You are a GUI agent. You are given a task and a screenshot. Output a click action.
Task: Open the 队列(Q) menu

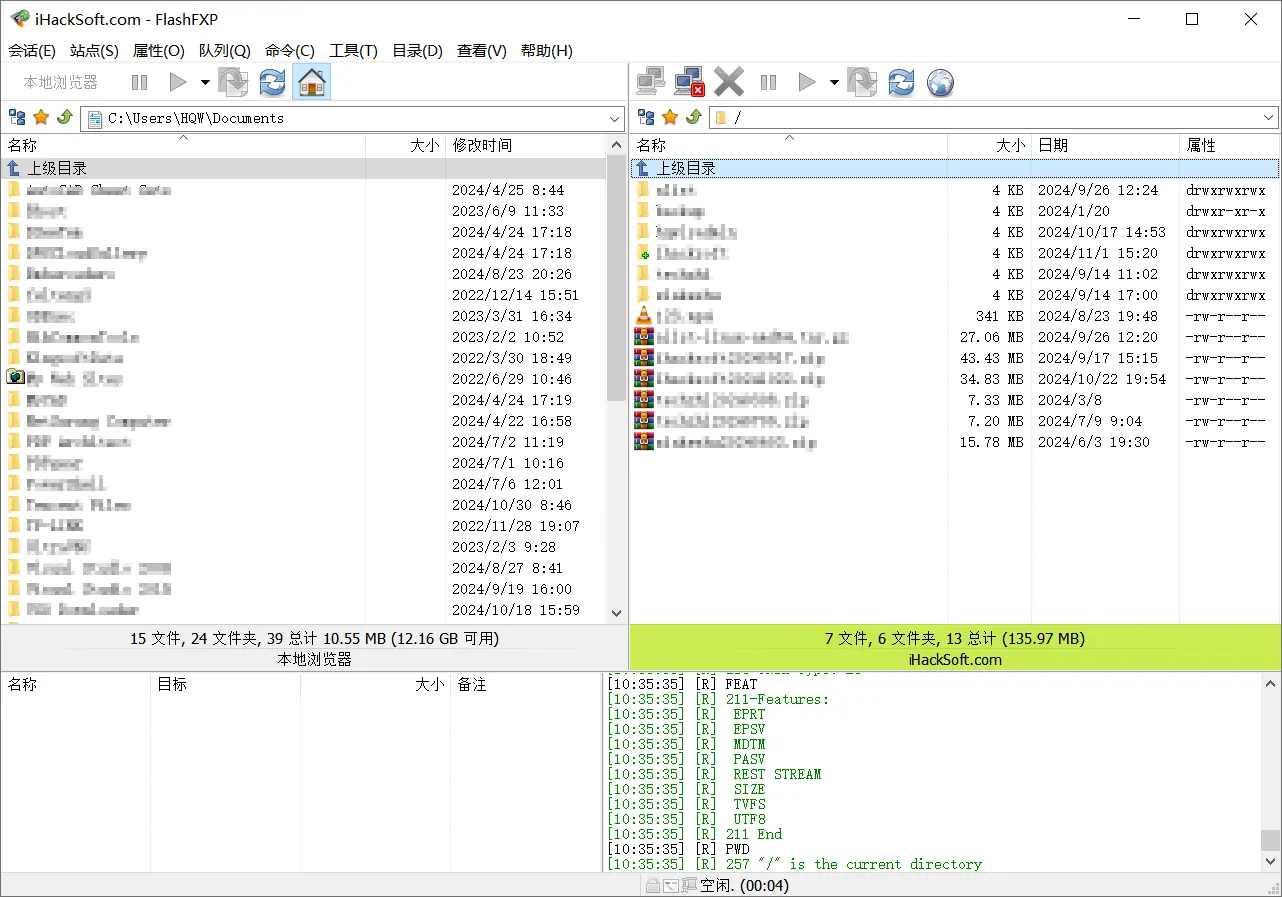pyautogui.click(x=225, y=51)
